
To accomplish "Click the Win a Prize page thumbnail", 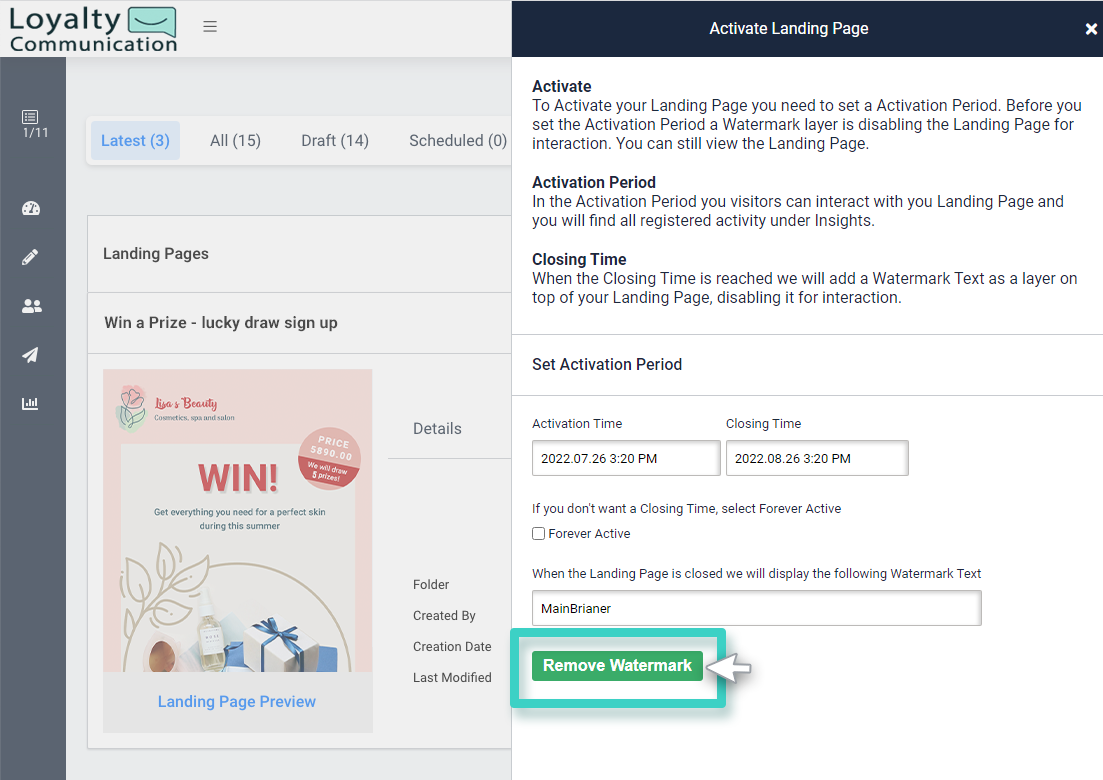I will pyautogui.click(x=237, y=520).
